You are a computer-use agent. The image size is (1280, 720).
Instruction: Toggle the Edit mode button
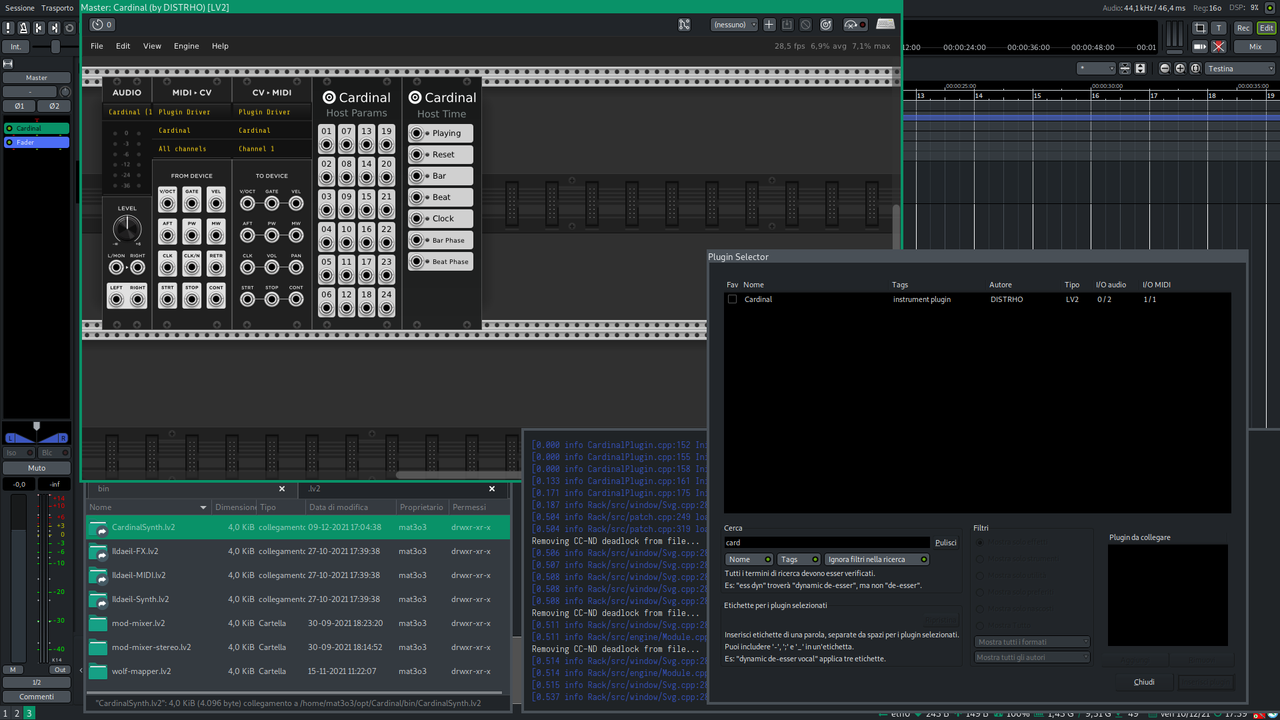point(1266,28)
